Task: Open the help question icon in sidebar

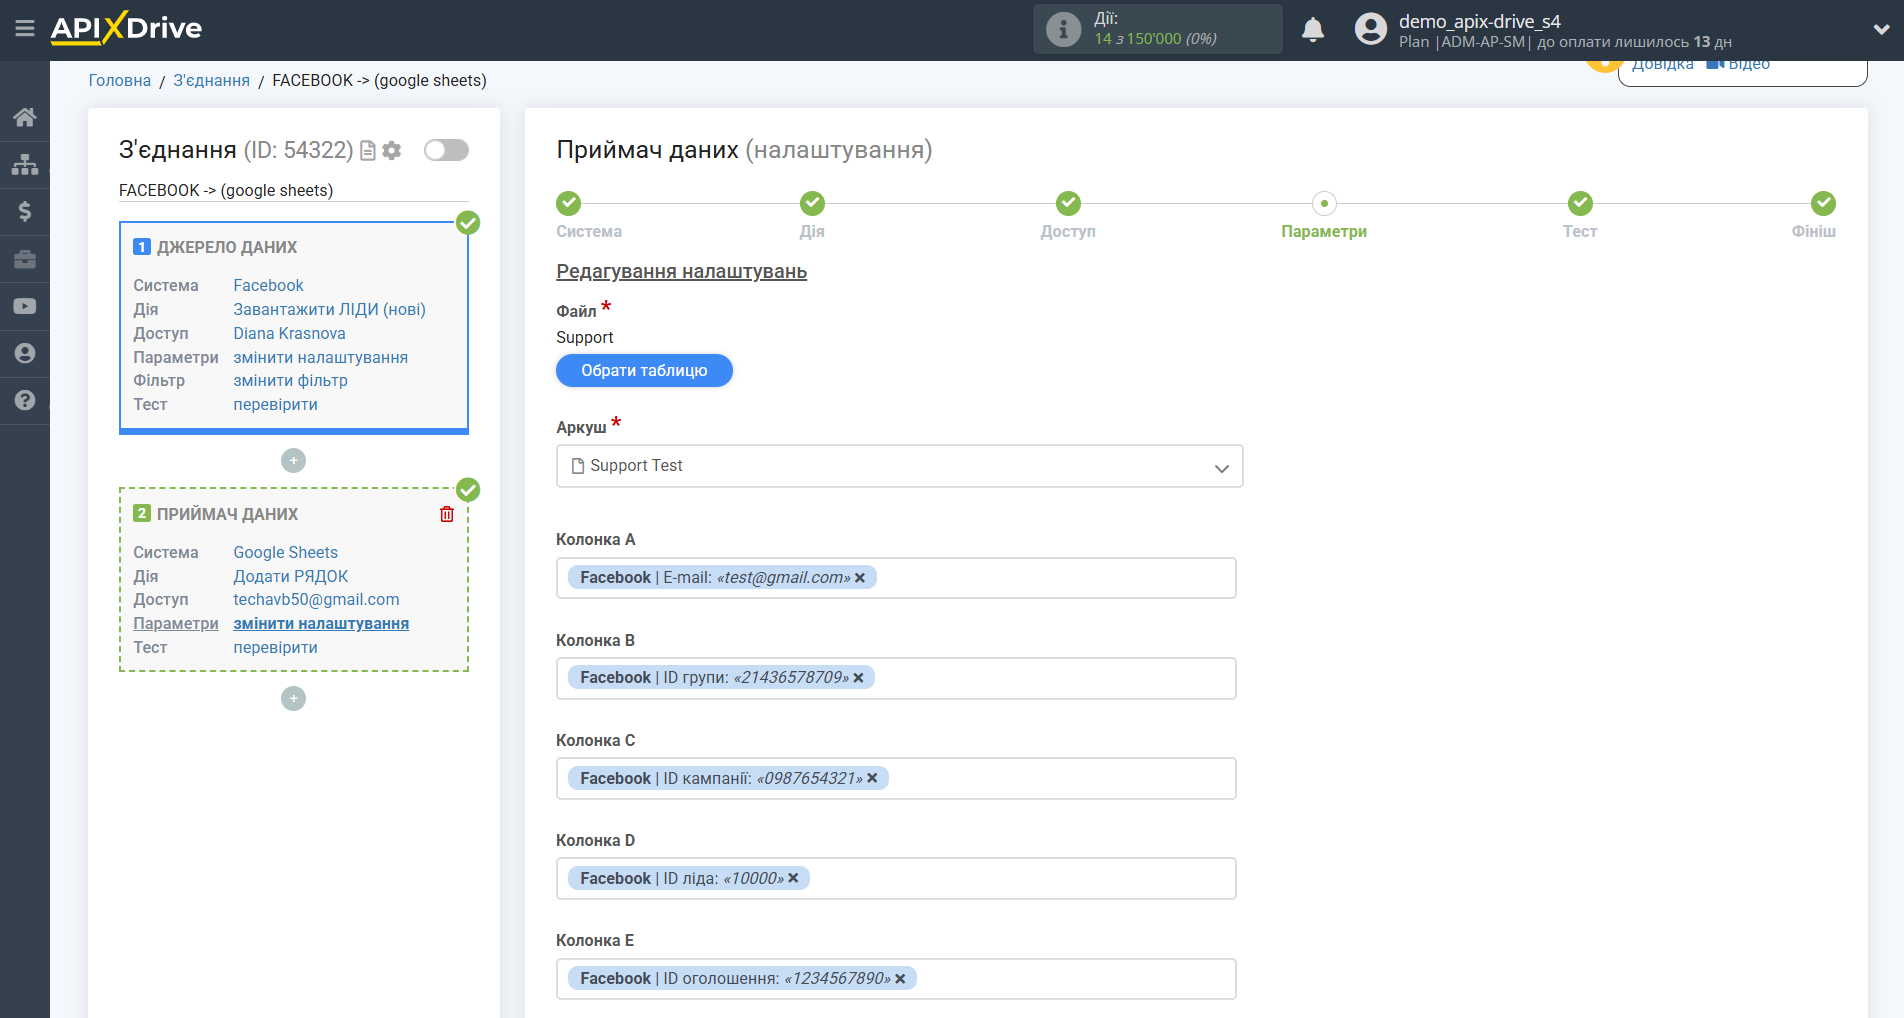Action: [25, 400]
